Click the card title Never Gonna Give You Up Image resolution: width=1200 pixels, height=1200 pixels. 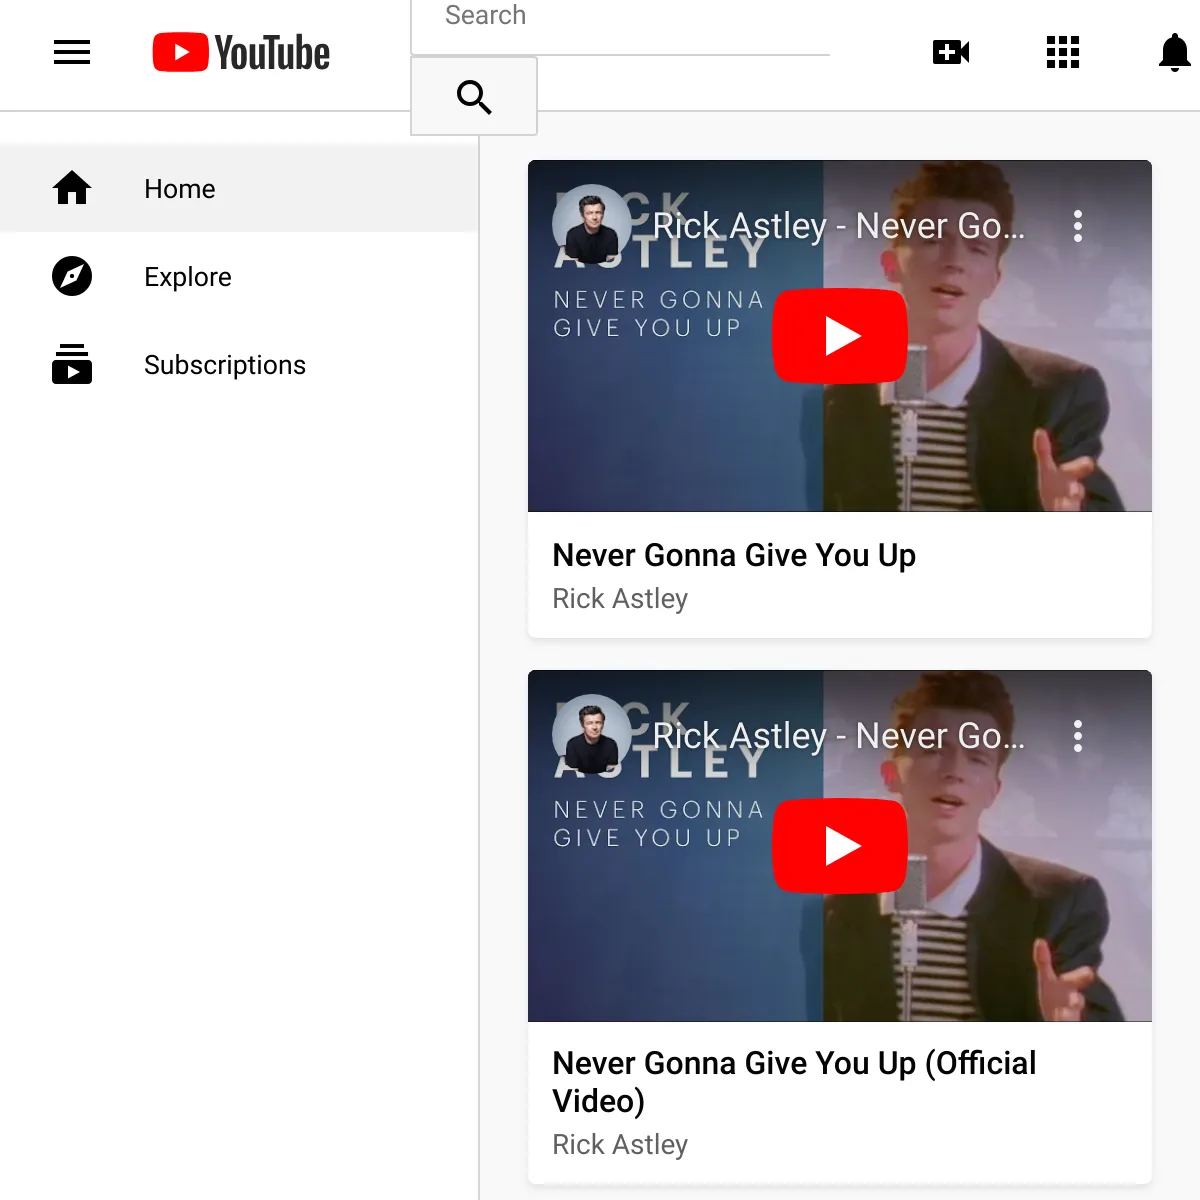[x=734, y=555]
